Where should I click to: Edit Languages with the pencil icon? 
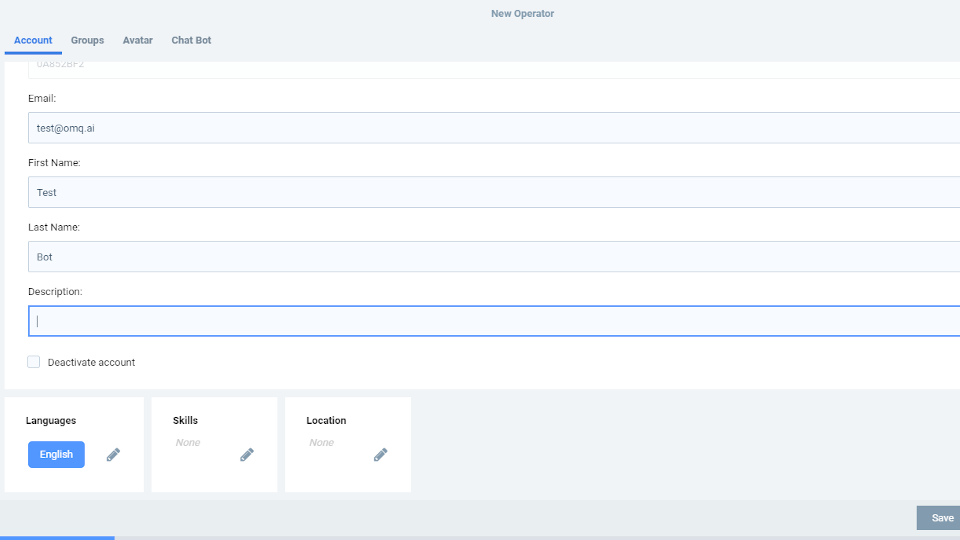click(113, 454)
